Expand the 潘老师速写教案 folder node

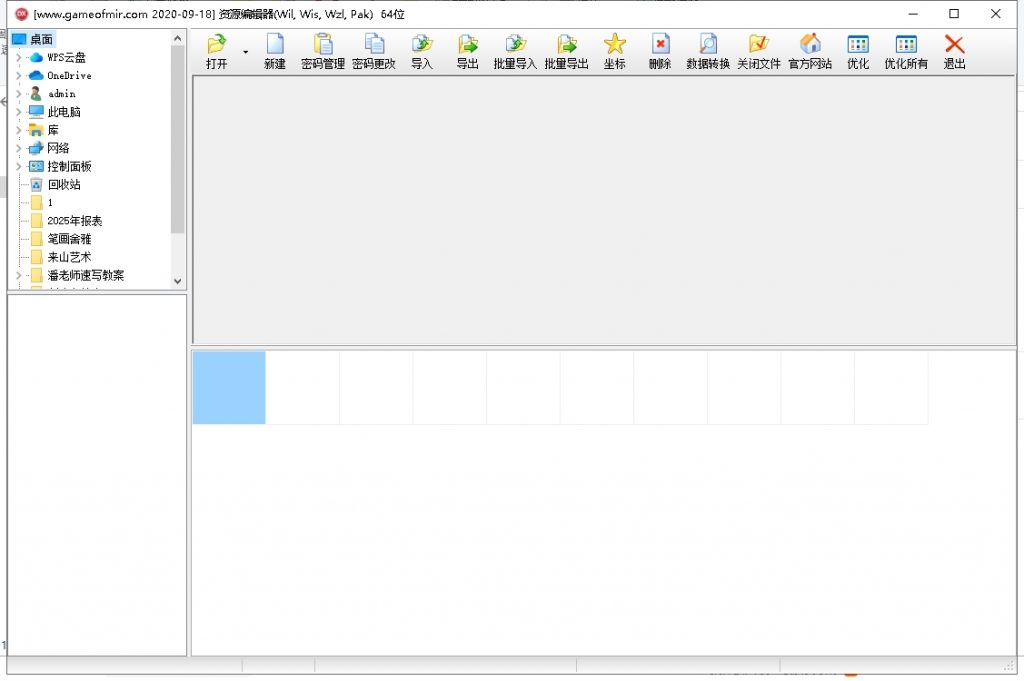pos(19,275)
